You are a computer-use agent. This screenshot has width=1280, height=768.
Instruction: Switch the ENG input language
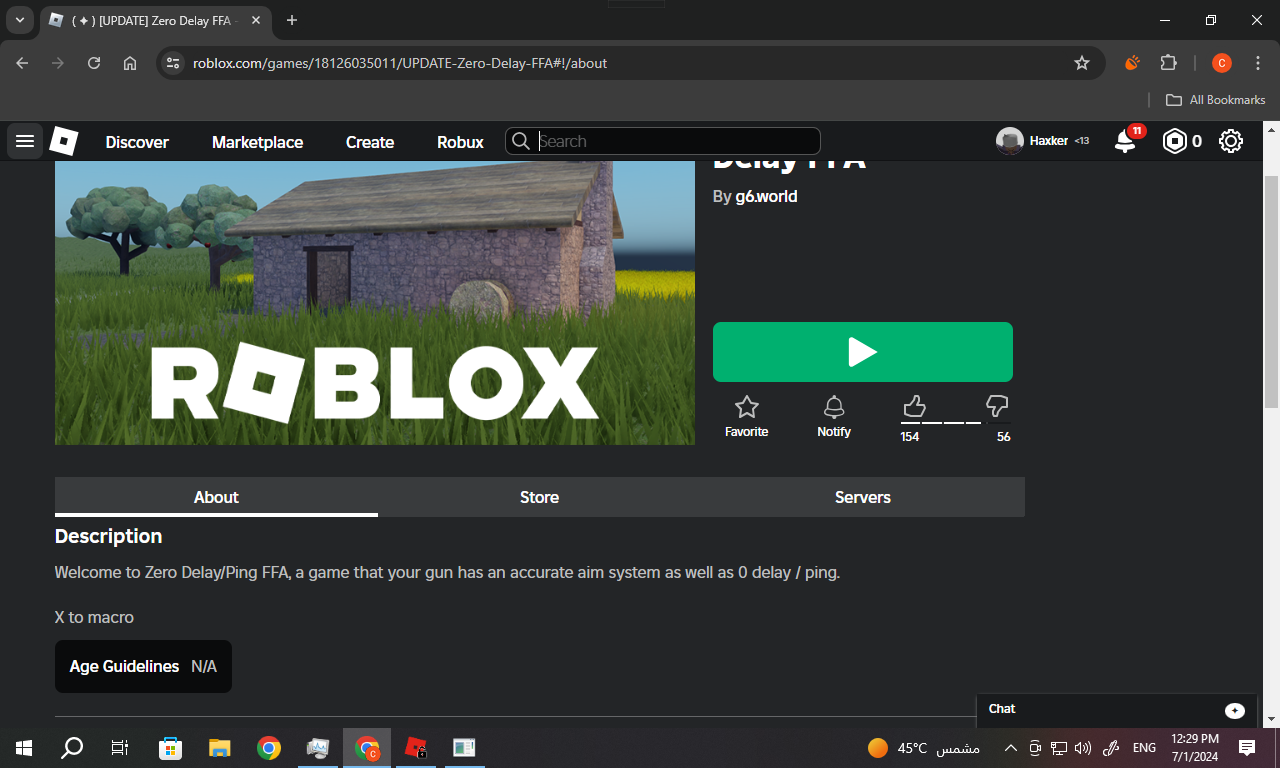[1144, 748]
